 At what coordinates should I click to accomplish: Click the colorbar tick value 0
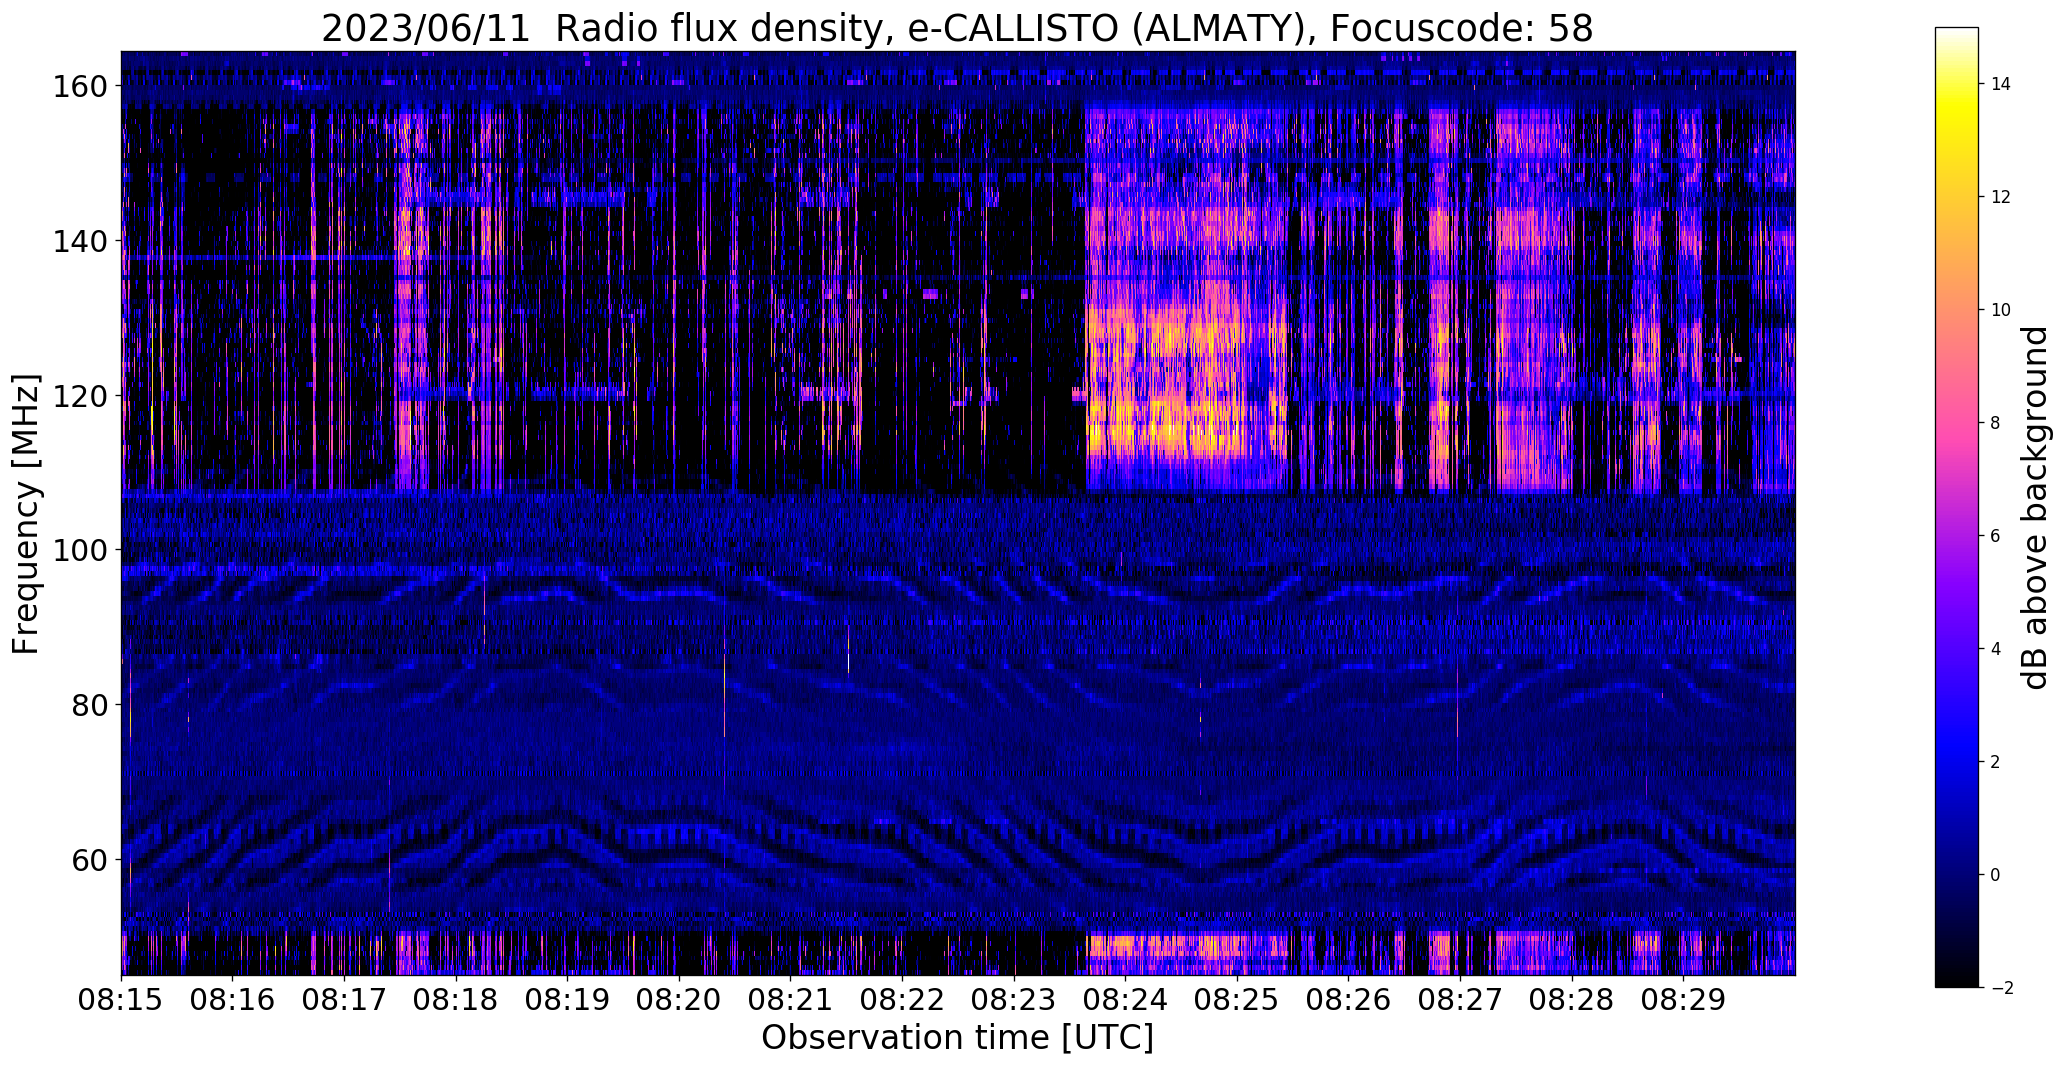click(x=1995, y=875)
